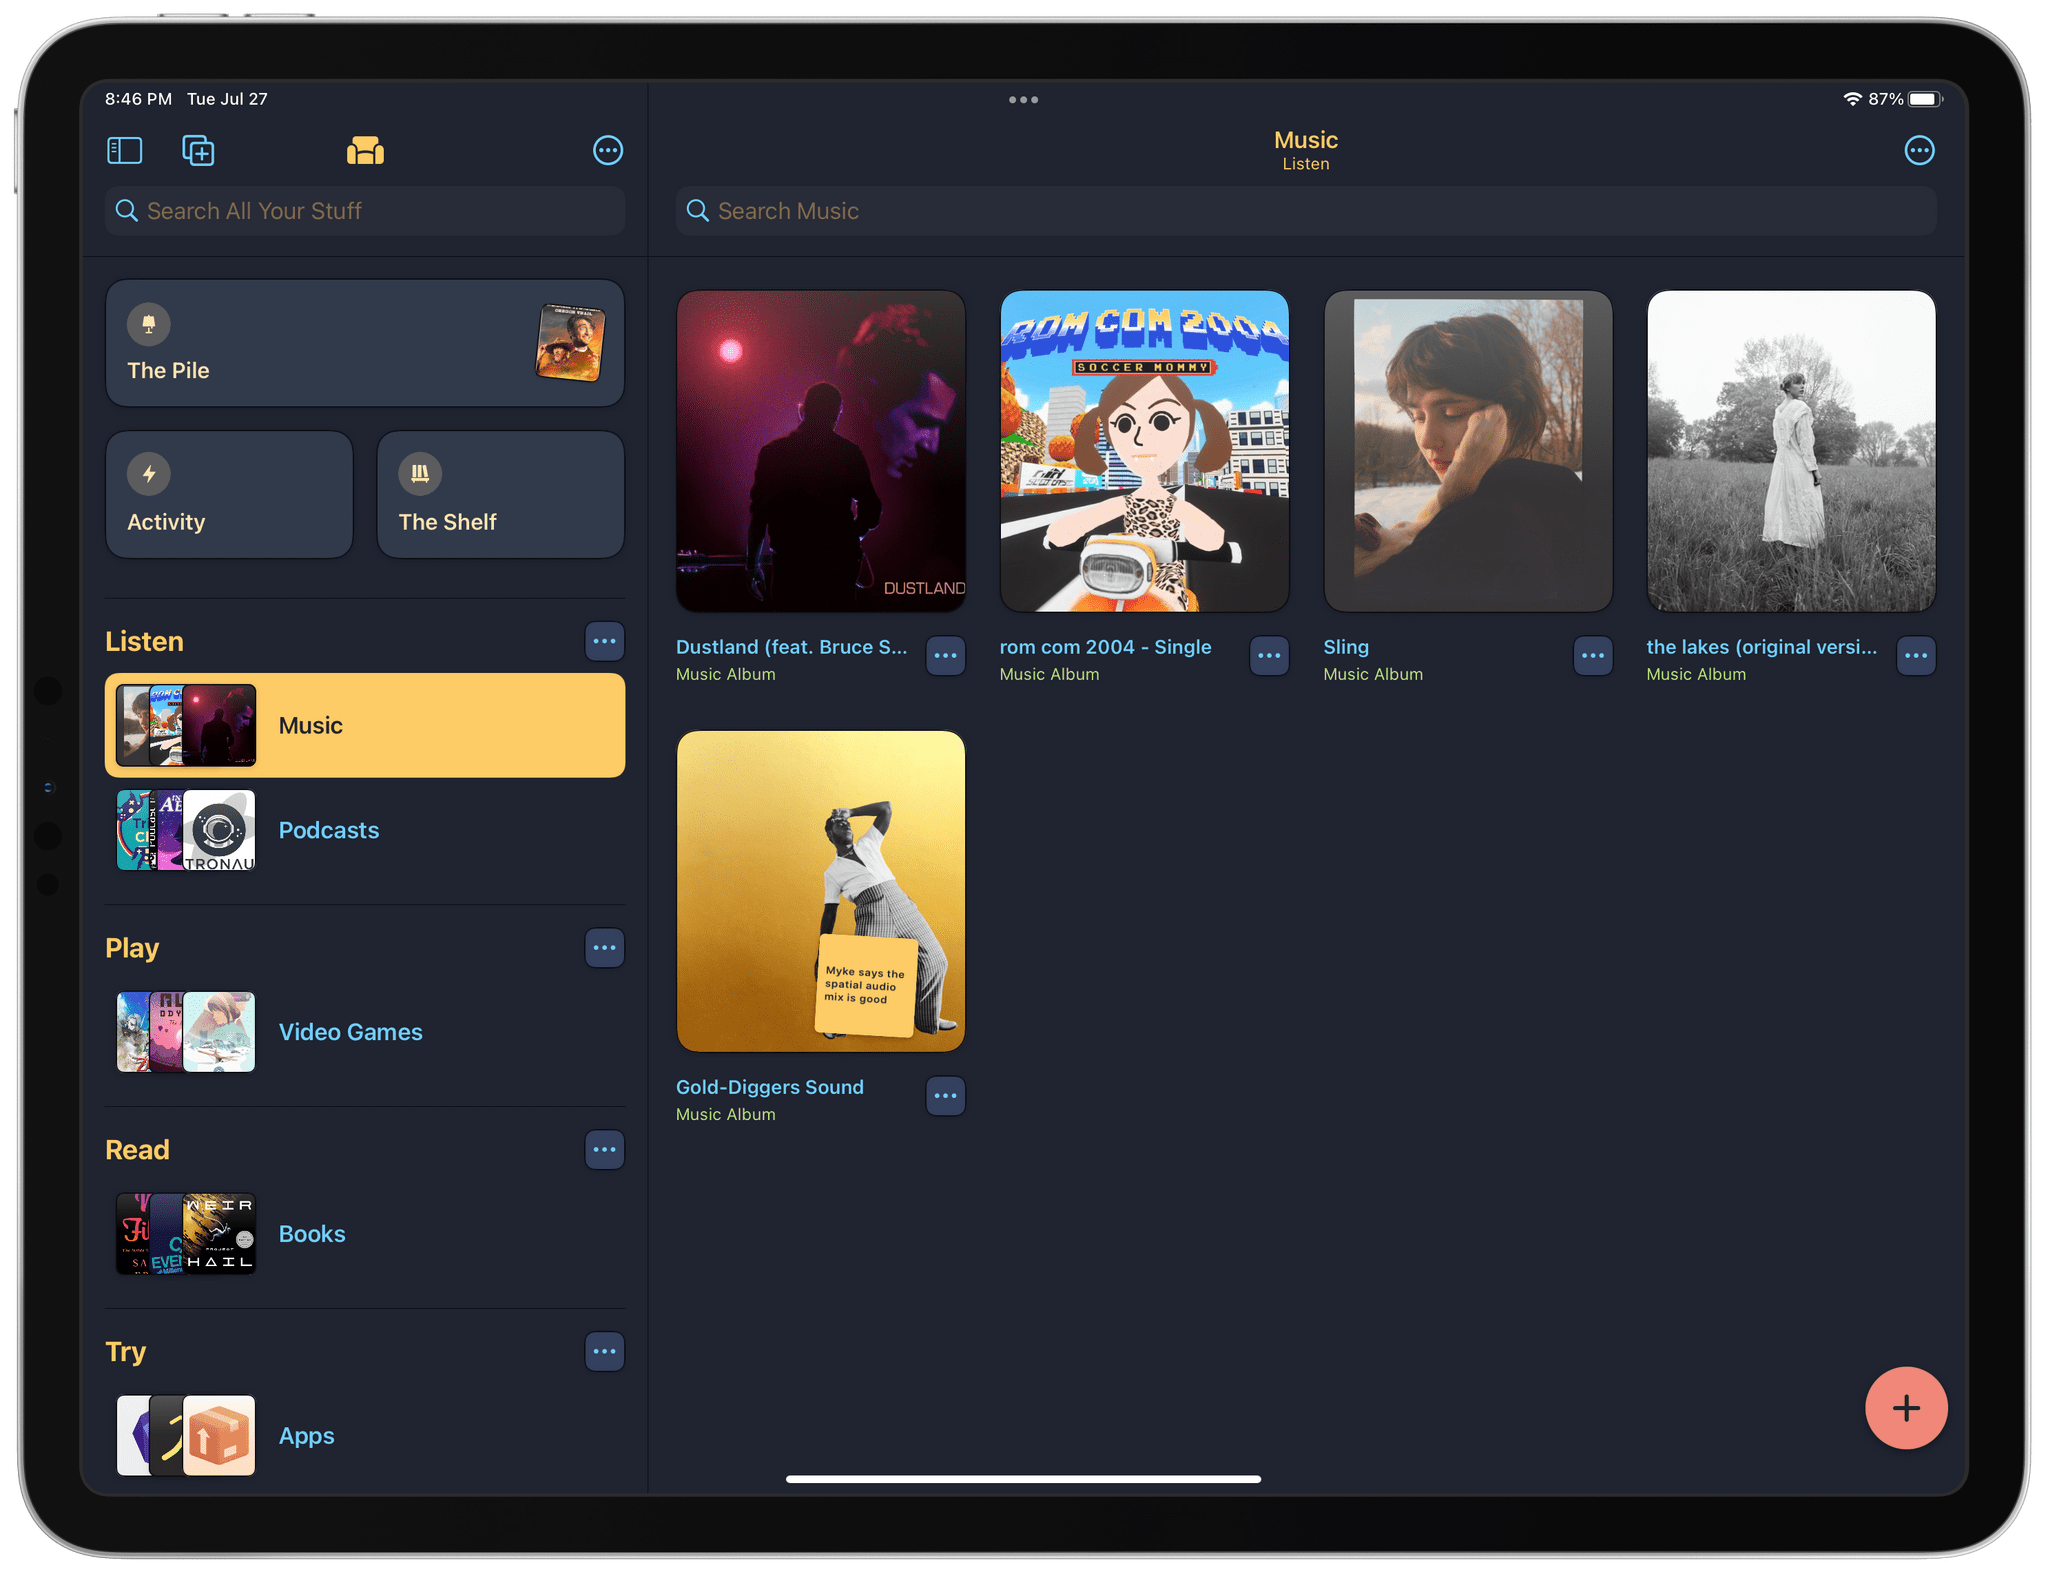Tap the lamp icon on The Pile
Image resolution: width=2048 pixels, height=1576 pixels.
click(149, 324)
